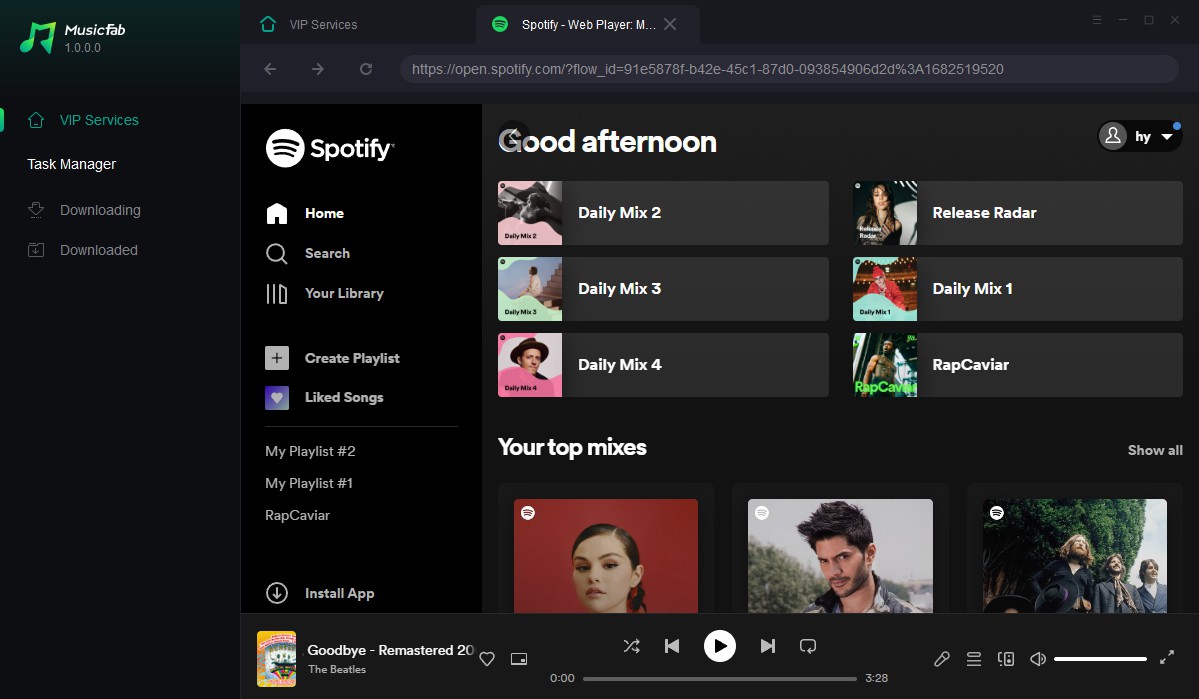Open My Playlist #2
This screenshot has width=1199, height=699.
310,451
